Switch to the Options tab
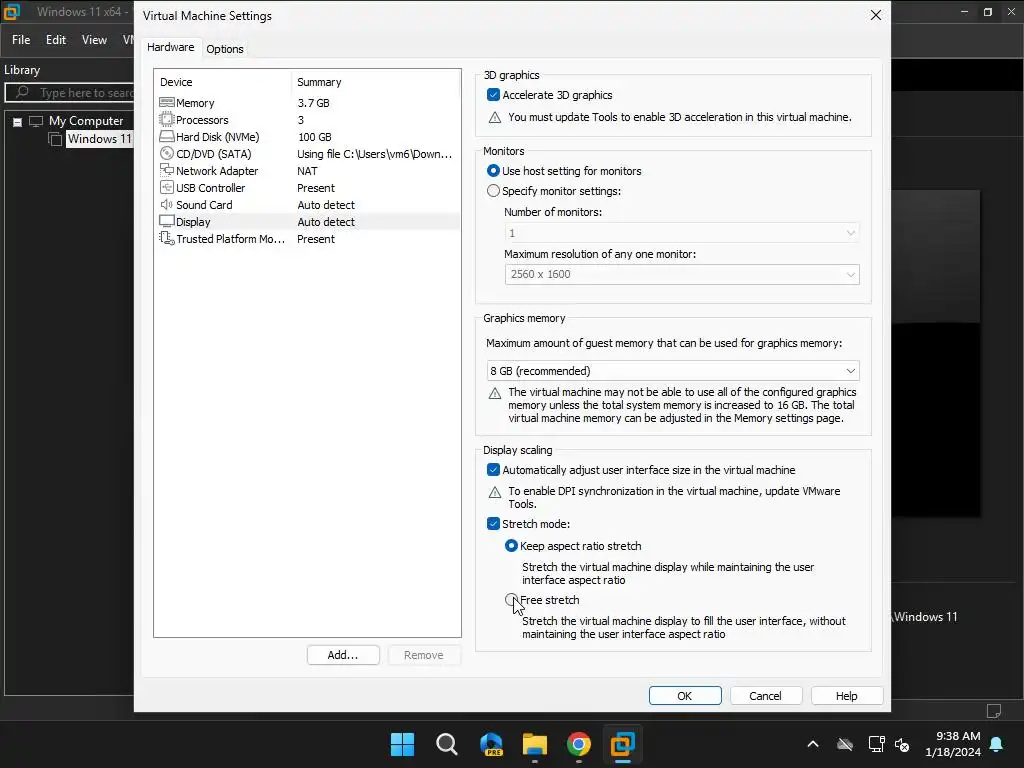This screenshot has width=1024, height=768. [x=225, y=49]
